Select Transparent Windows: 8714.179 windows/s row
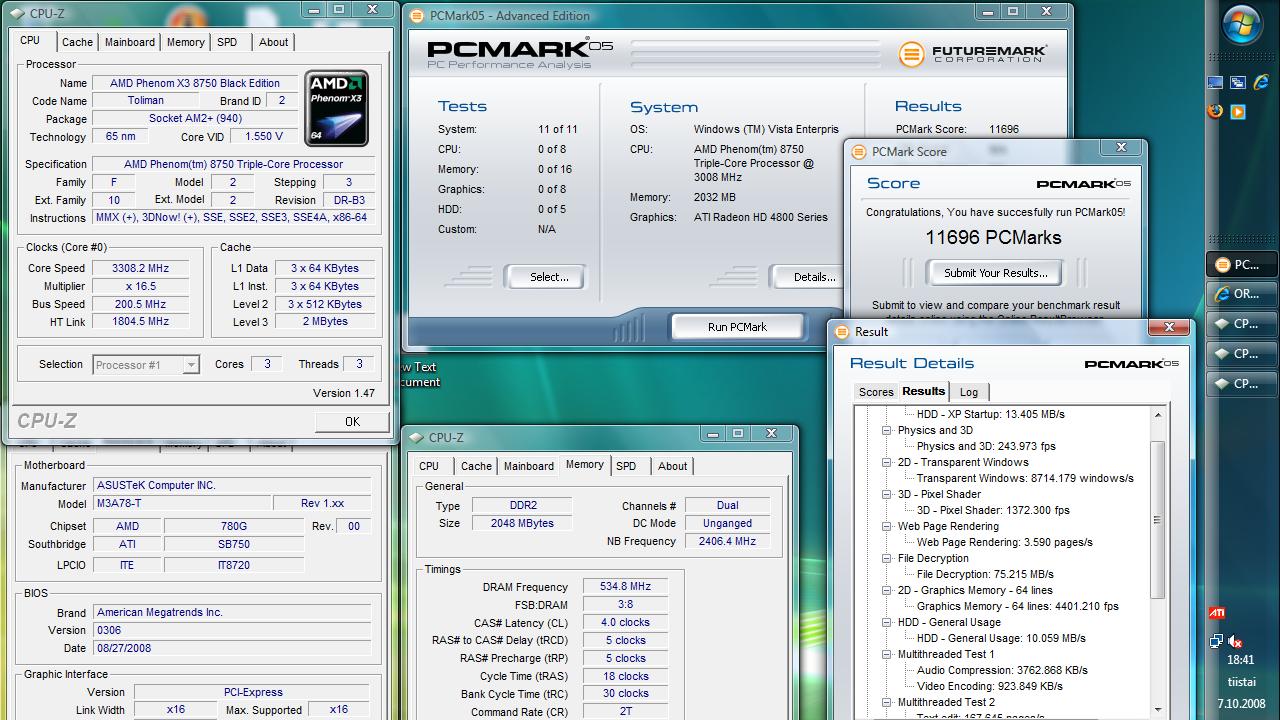The width and height of the screenshot is (1280, 720). pos(1025,478)
